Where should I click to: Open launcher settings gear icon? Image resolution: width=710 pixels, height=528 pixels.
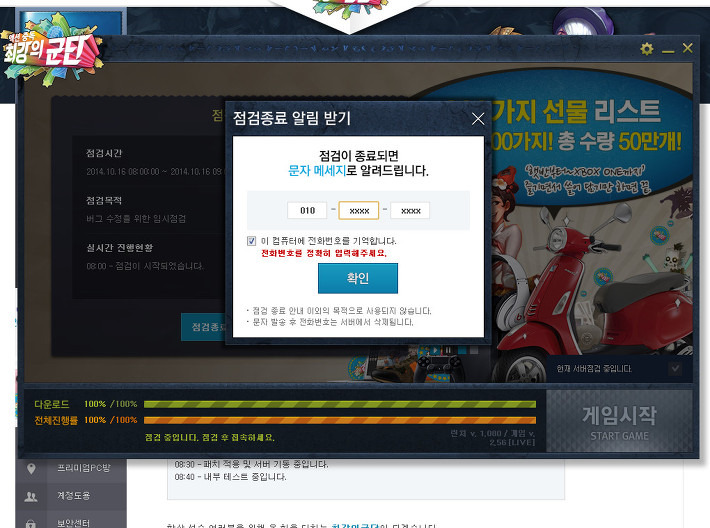pyautogui.click(x=647, y=48)
